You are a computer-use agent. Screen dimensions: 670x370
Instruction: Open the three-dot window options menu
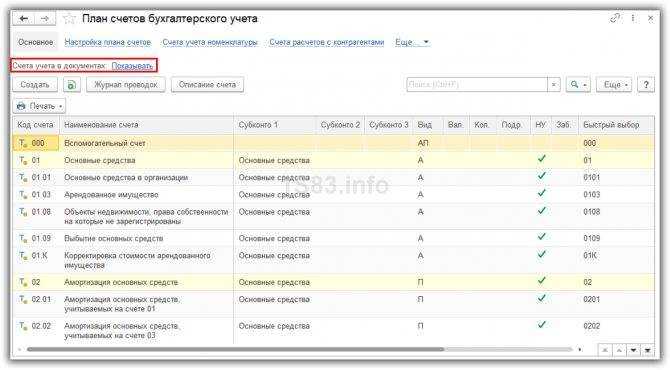[633, 18]
